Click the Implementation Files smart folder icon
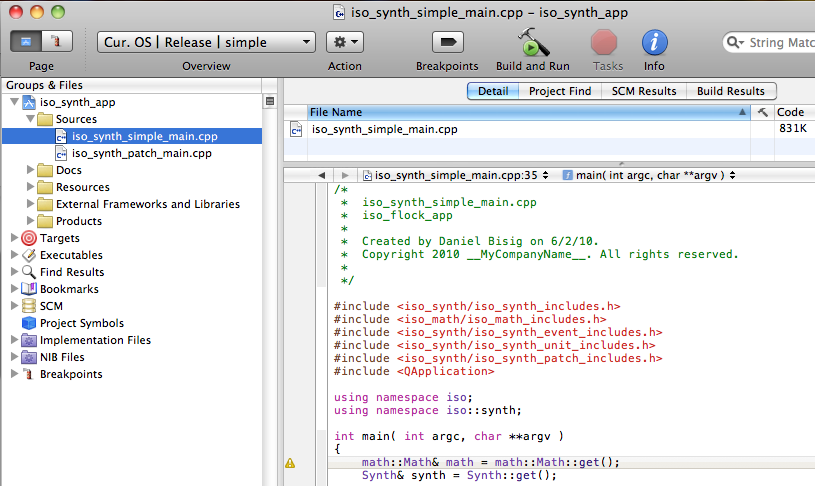Viewport: 815px width, 486px height. coord(29,340)
